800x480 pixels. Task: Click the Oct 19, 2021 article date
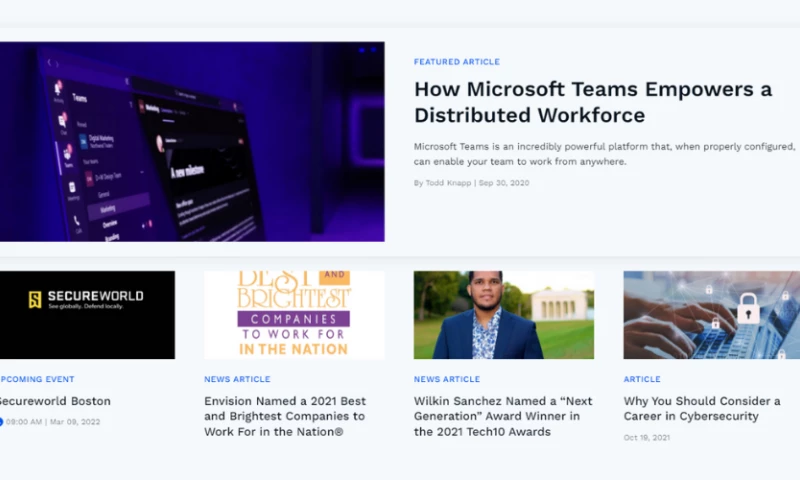pos(647,438)
